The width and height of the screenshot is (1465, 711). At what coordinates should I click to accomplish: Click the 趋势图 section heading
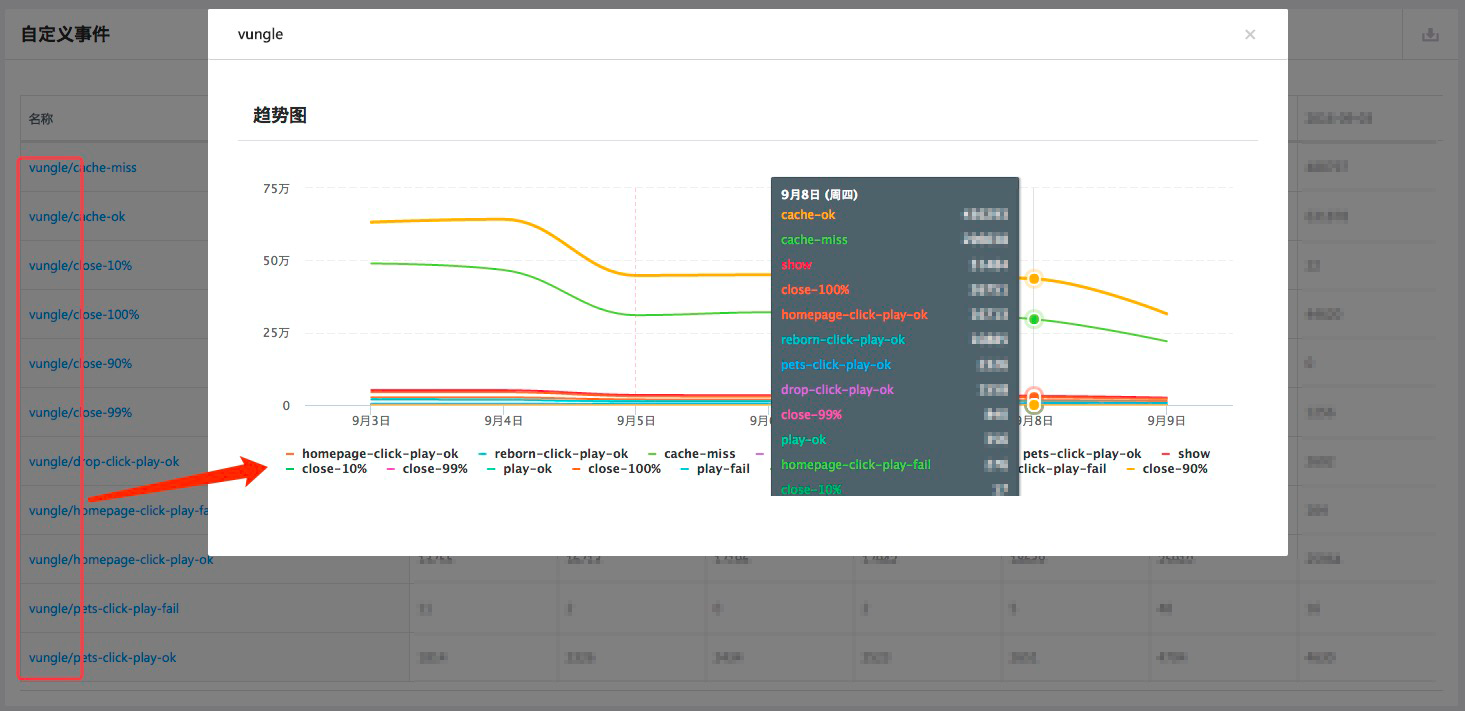coord(280,116)
